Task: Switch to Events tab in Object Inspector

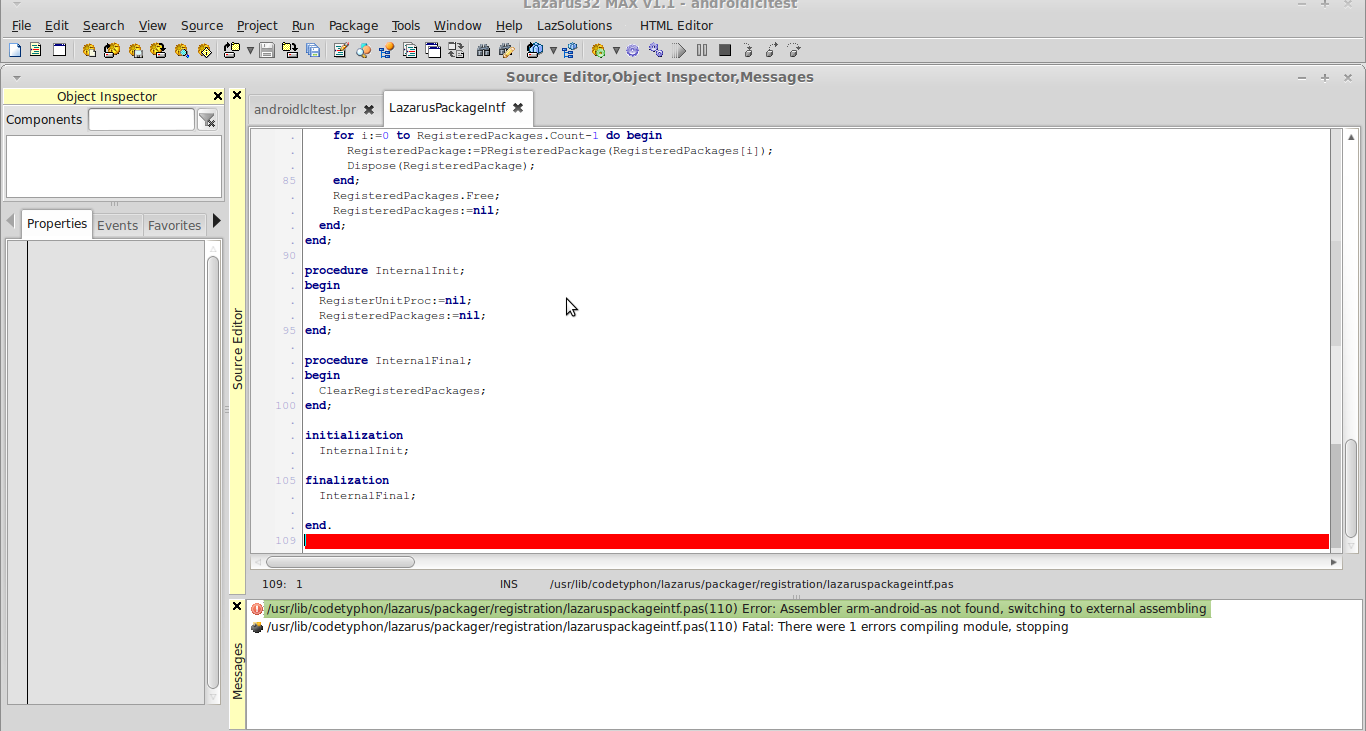Action: click(117, 225)
